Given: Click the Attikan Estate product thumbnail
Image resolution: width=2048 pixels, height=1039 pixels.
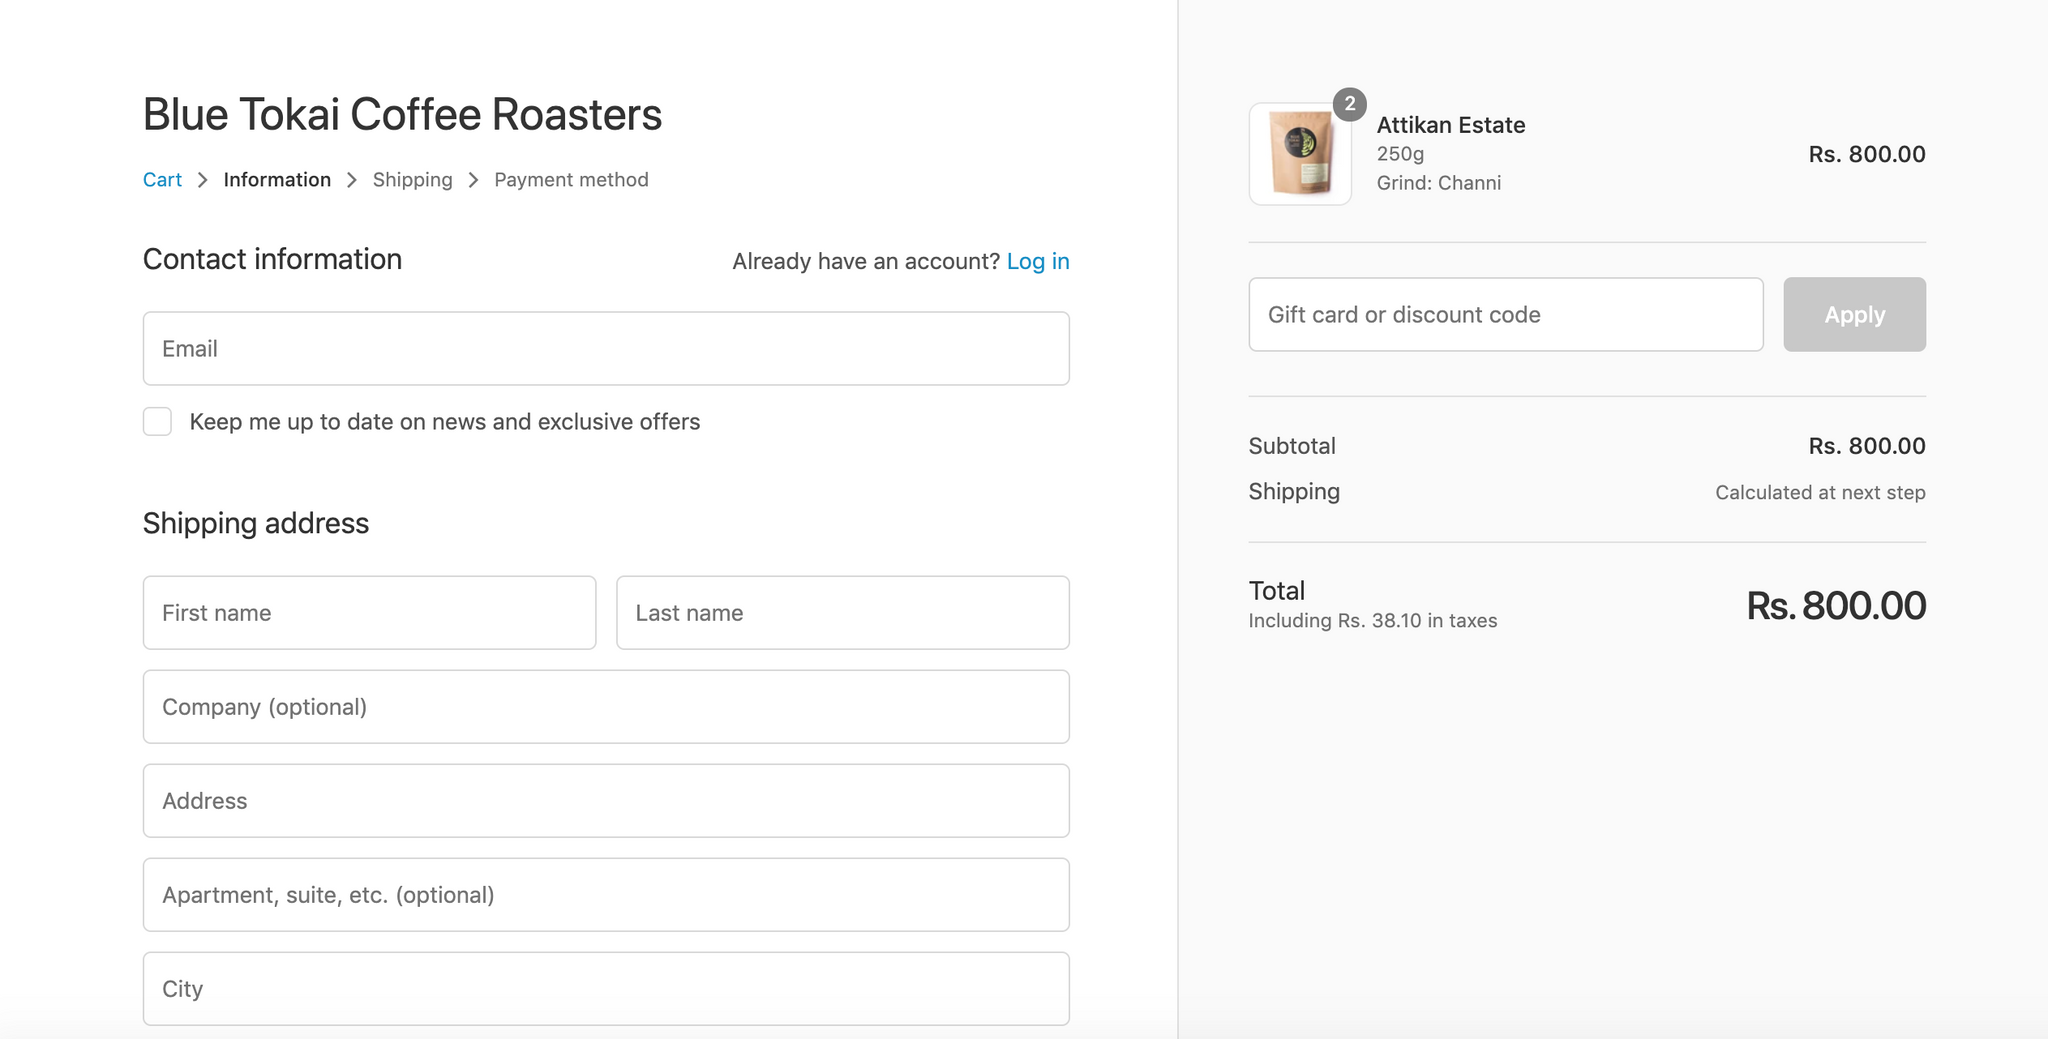Looking at the screenshot, I should tap(1300, 154).
